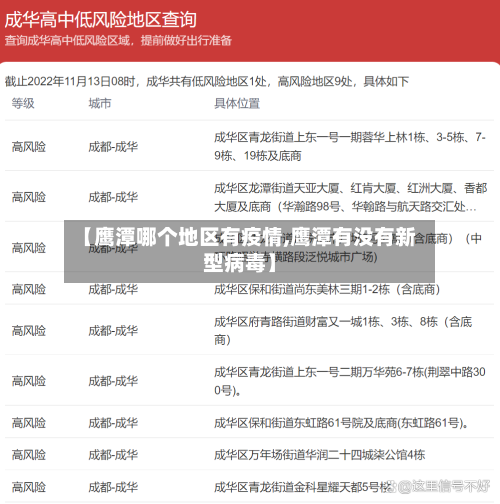Click the 成华区府青路街道财富又一城 location text
The height and width of the screenshot is (504, 500).
(x=343, y=331)
